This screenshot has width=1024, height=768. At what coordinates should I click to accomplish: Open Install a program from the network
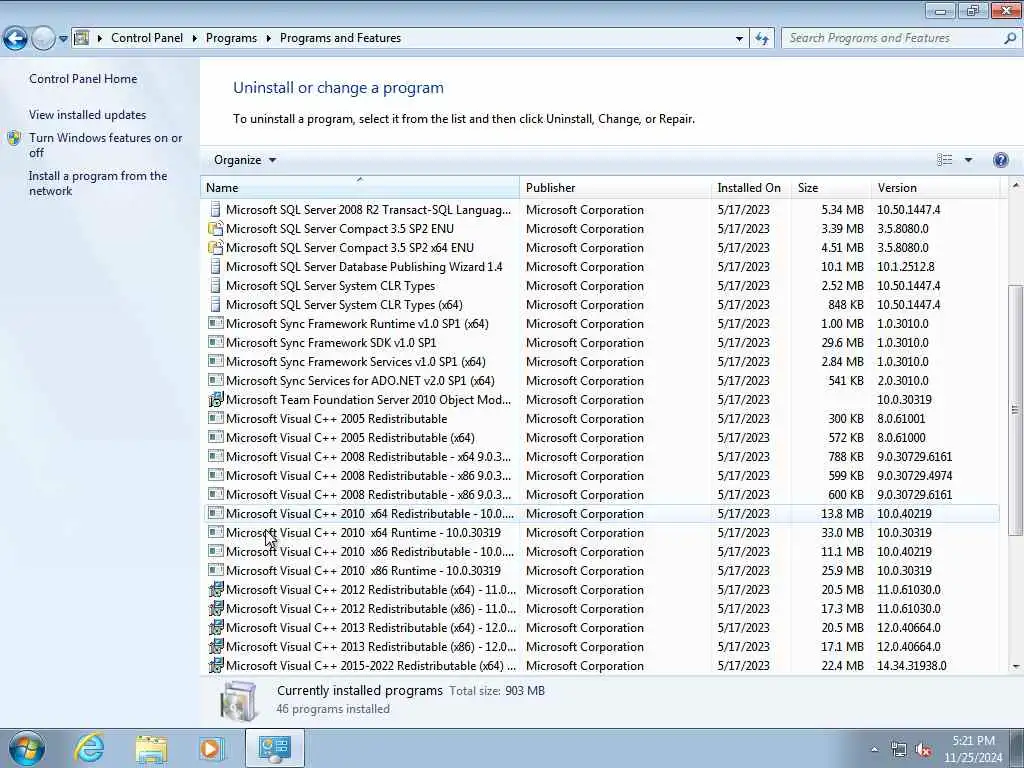(x=98, y=184)
